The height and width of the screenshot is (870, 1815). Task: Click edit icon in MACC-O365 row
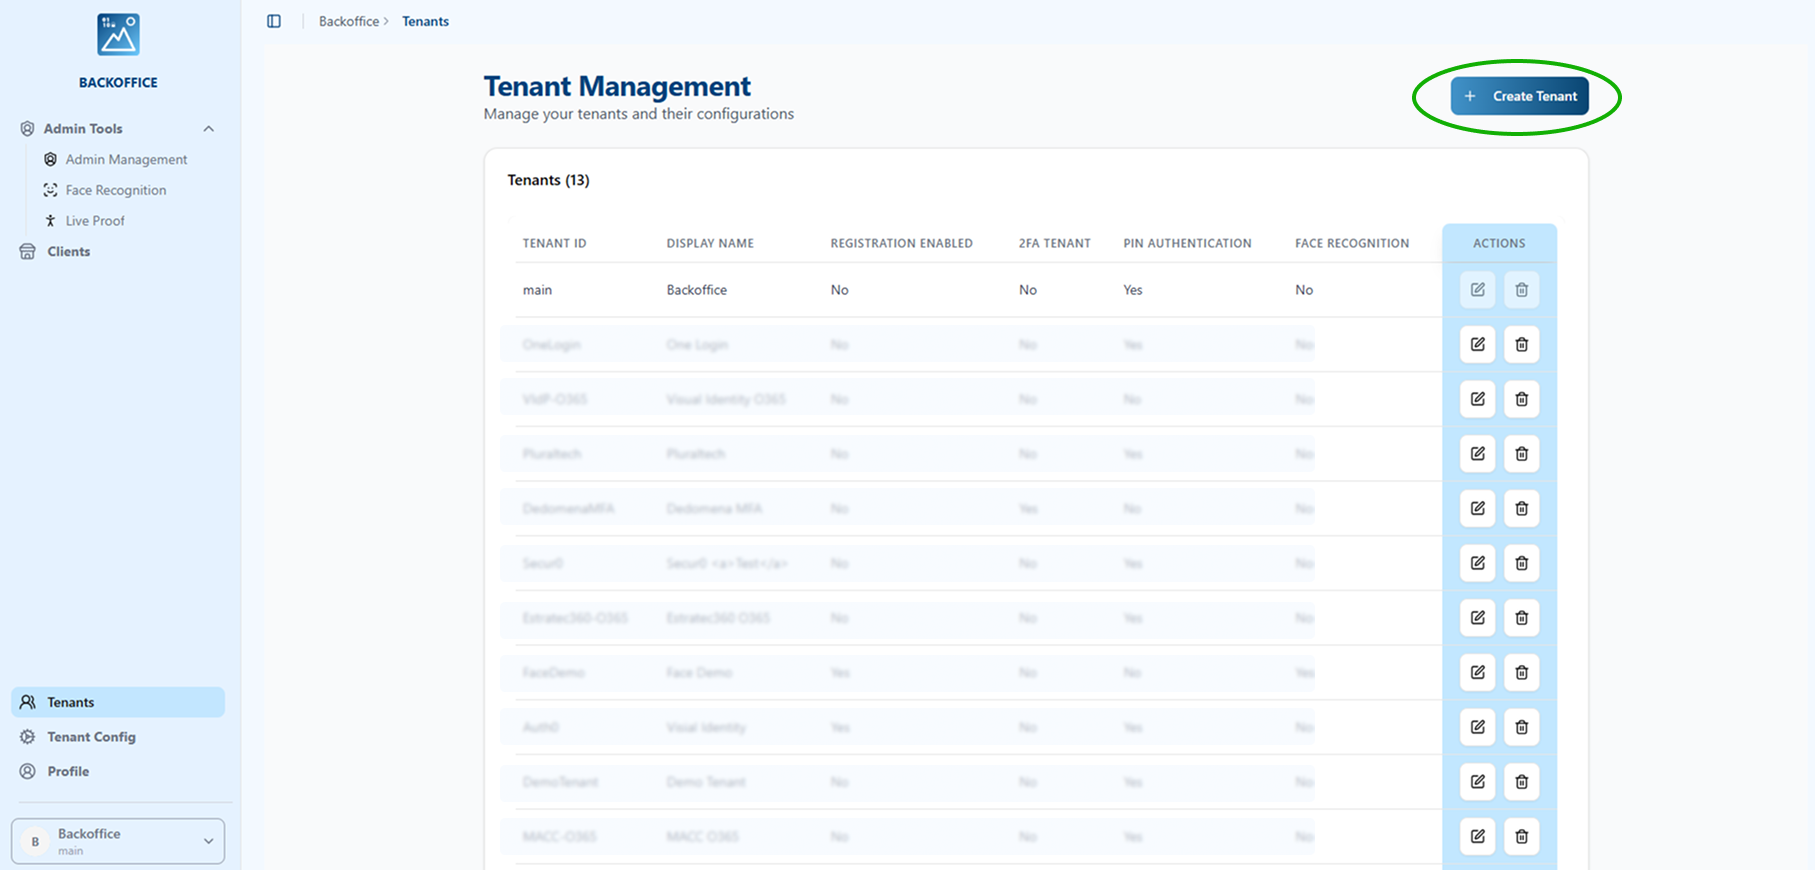coord(1477,837)
